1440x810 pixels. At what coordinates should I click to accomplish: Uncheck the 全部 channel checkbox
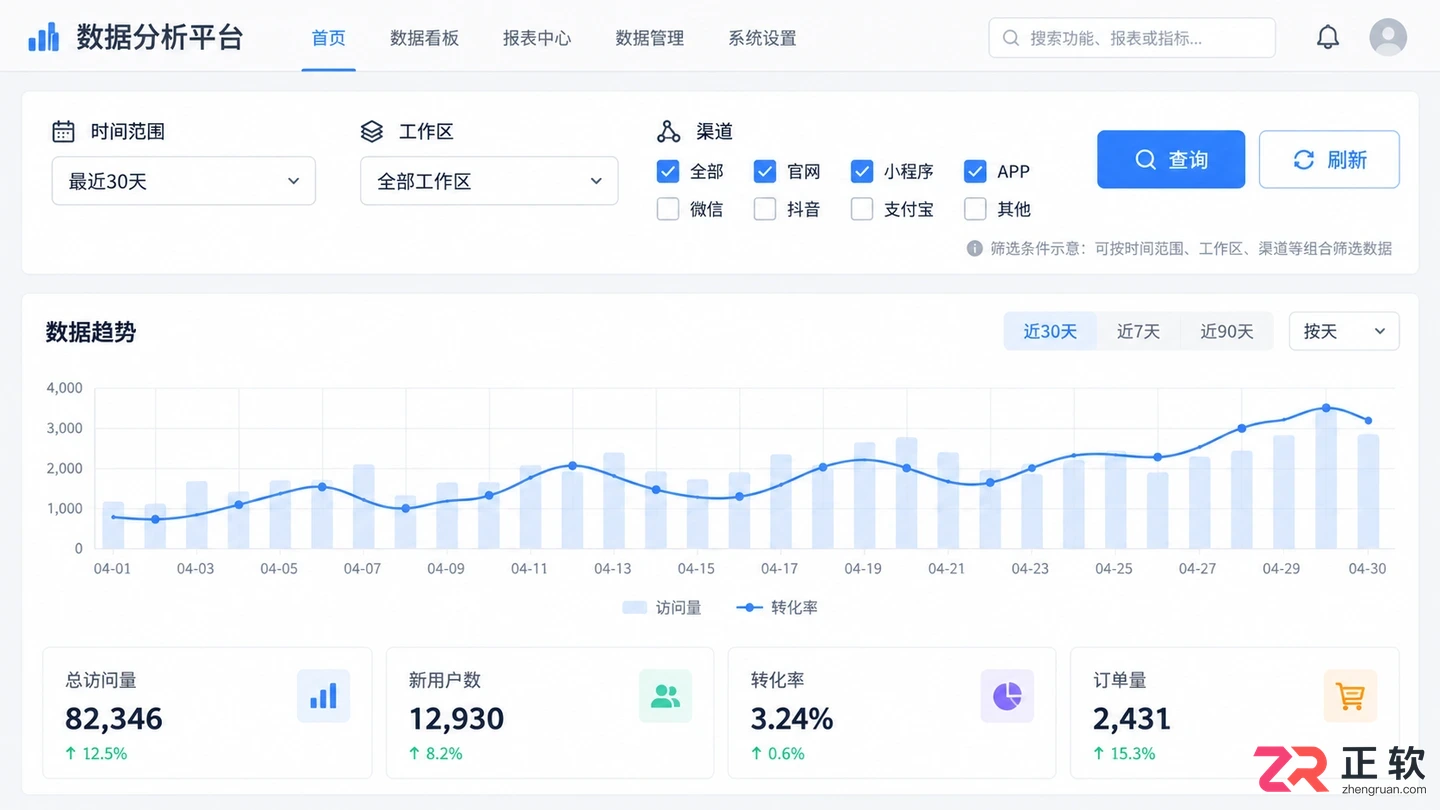(x=668, y=172)
